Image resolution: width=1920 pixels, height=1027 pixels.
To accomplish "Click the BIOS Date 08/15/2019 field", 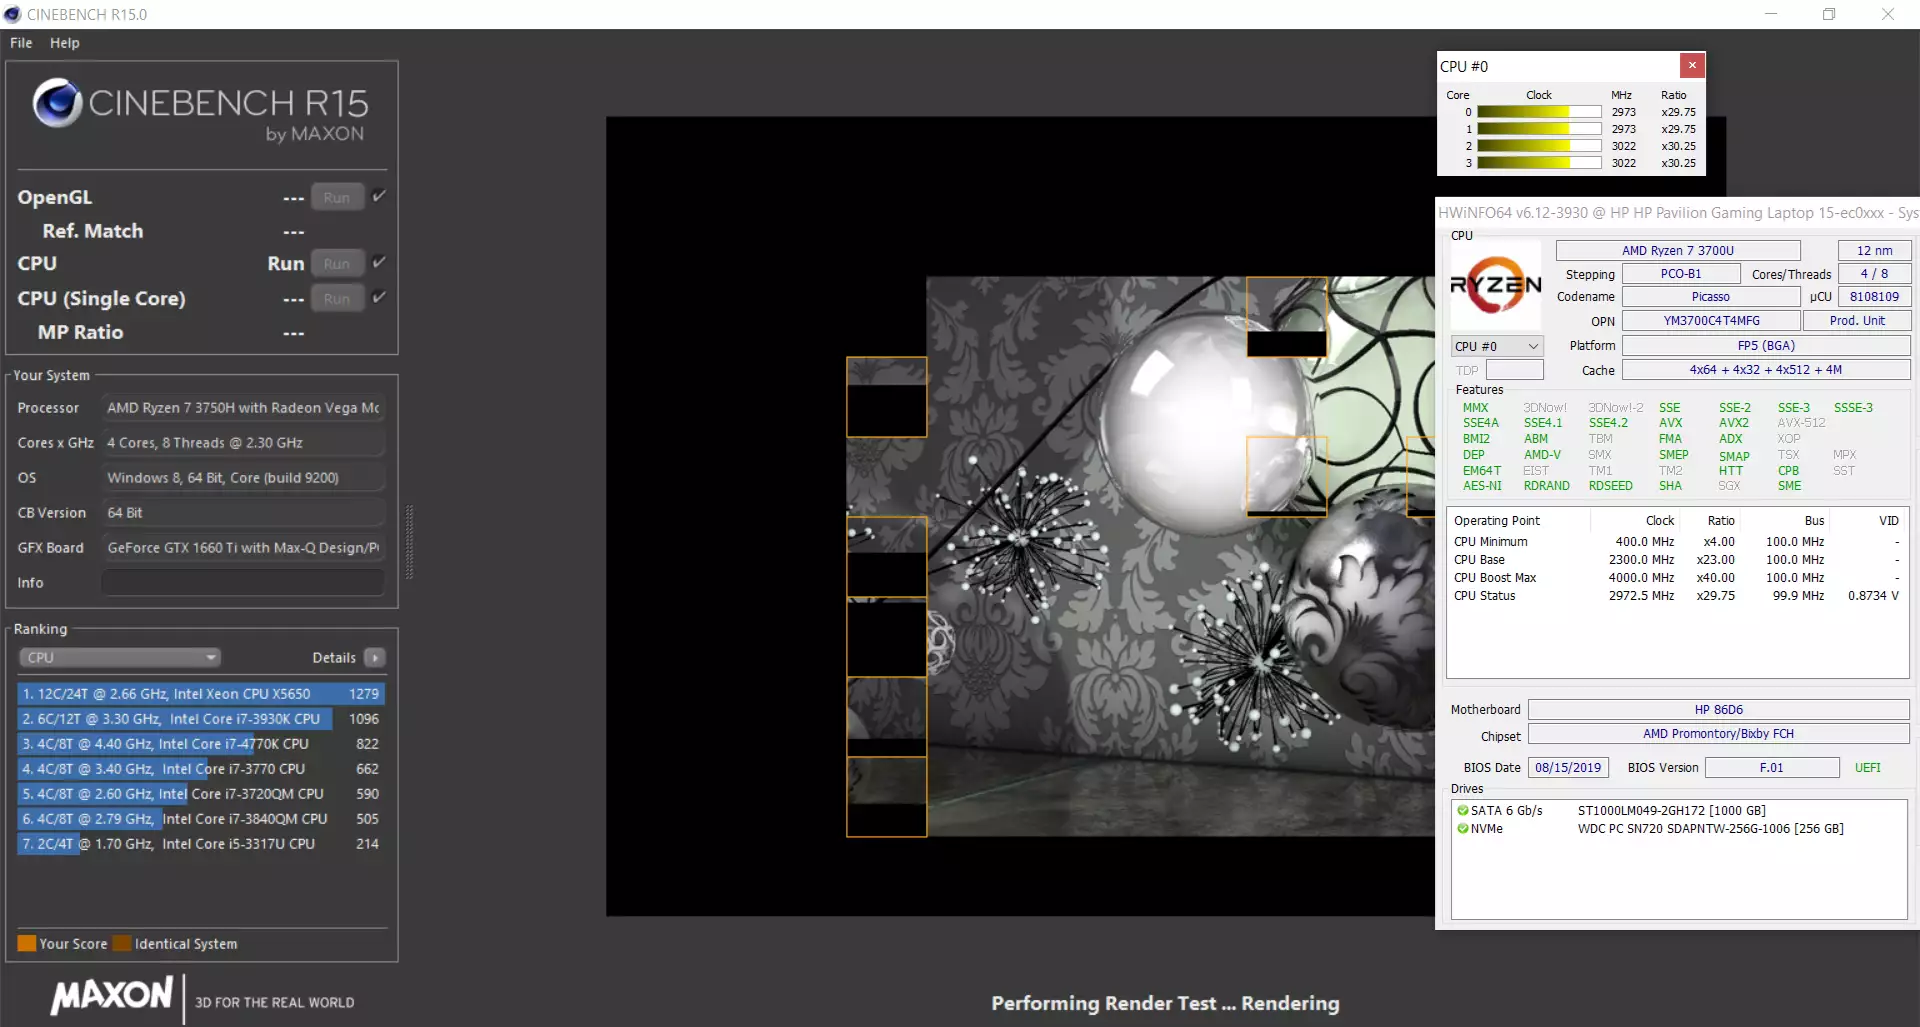I will click(x=1568, y=768).
